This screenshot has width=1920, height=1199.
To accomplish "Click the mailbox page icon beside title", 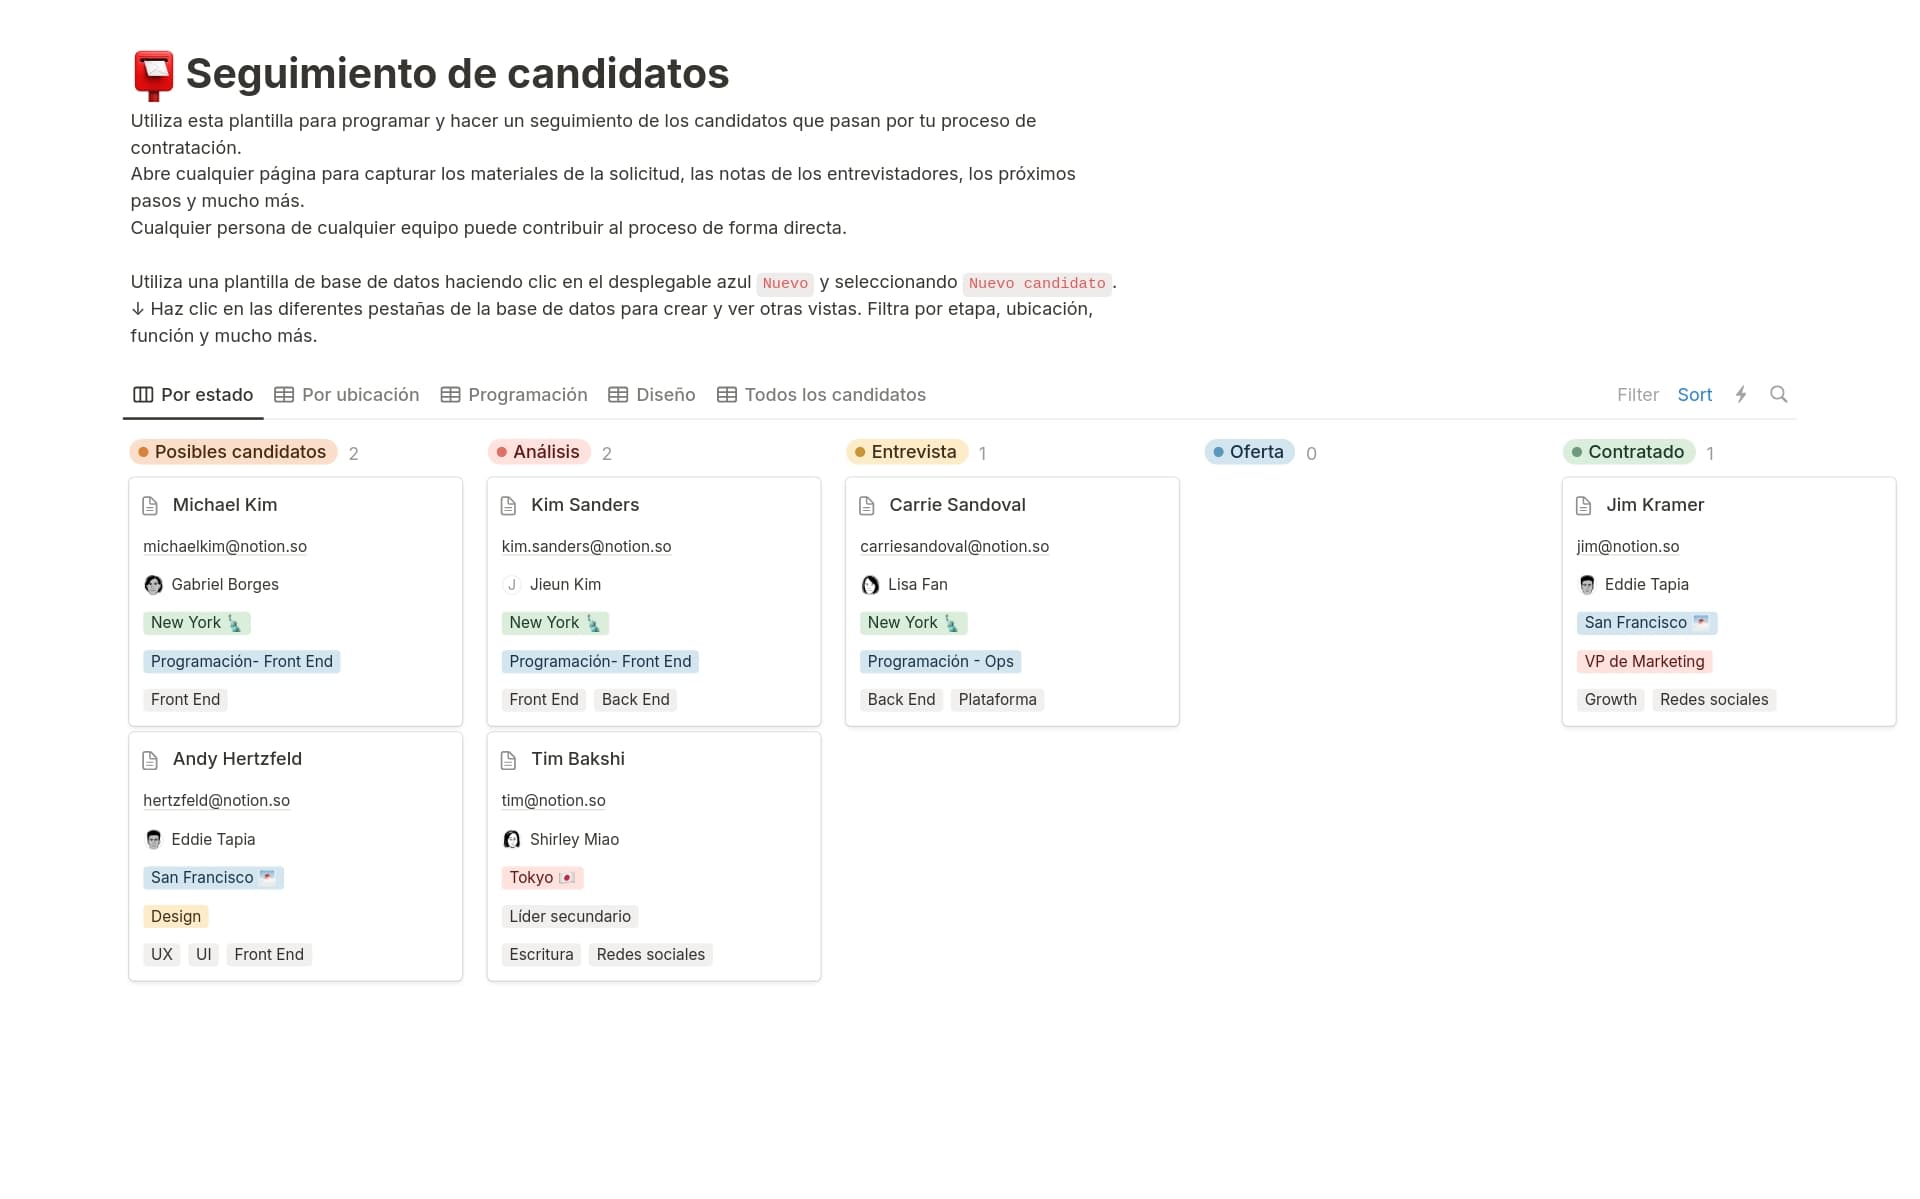I will [154, 75].
